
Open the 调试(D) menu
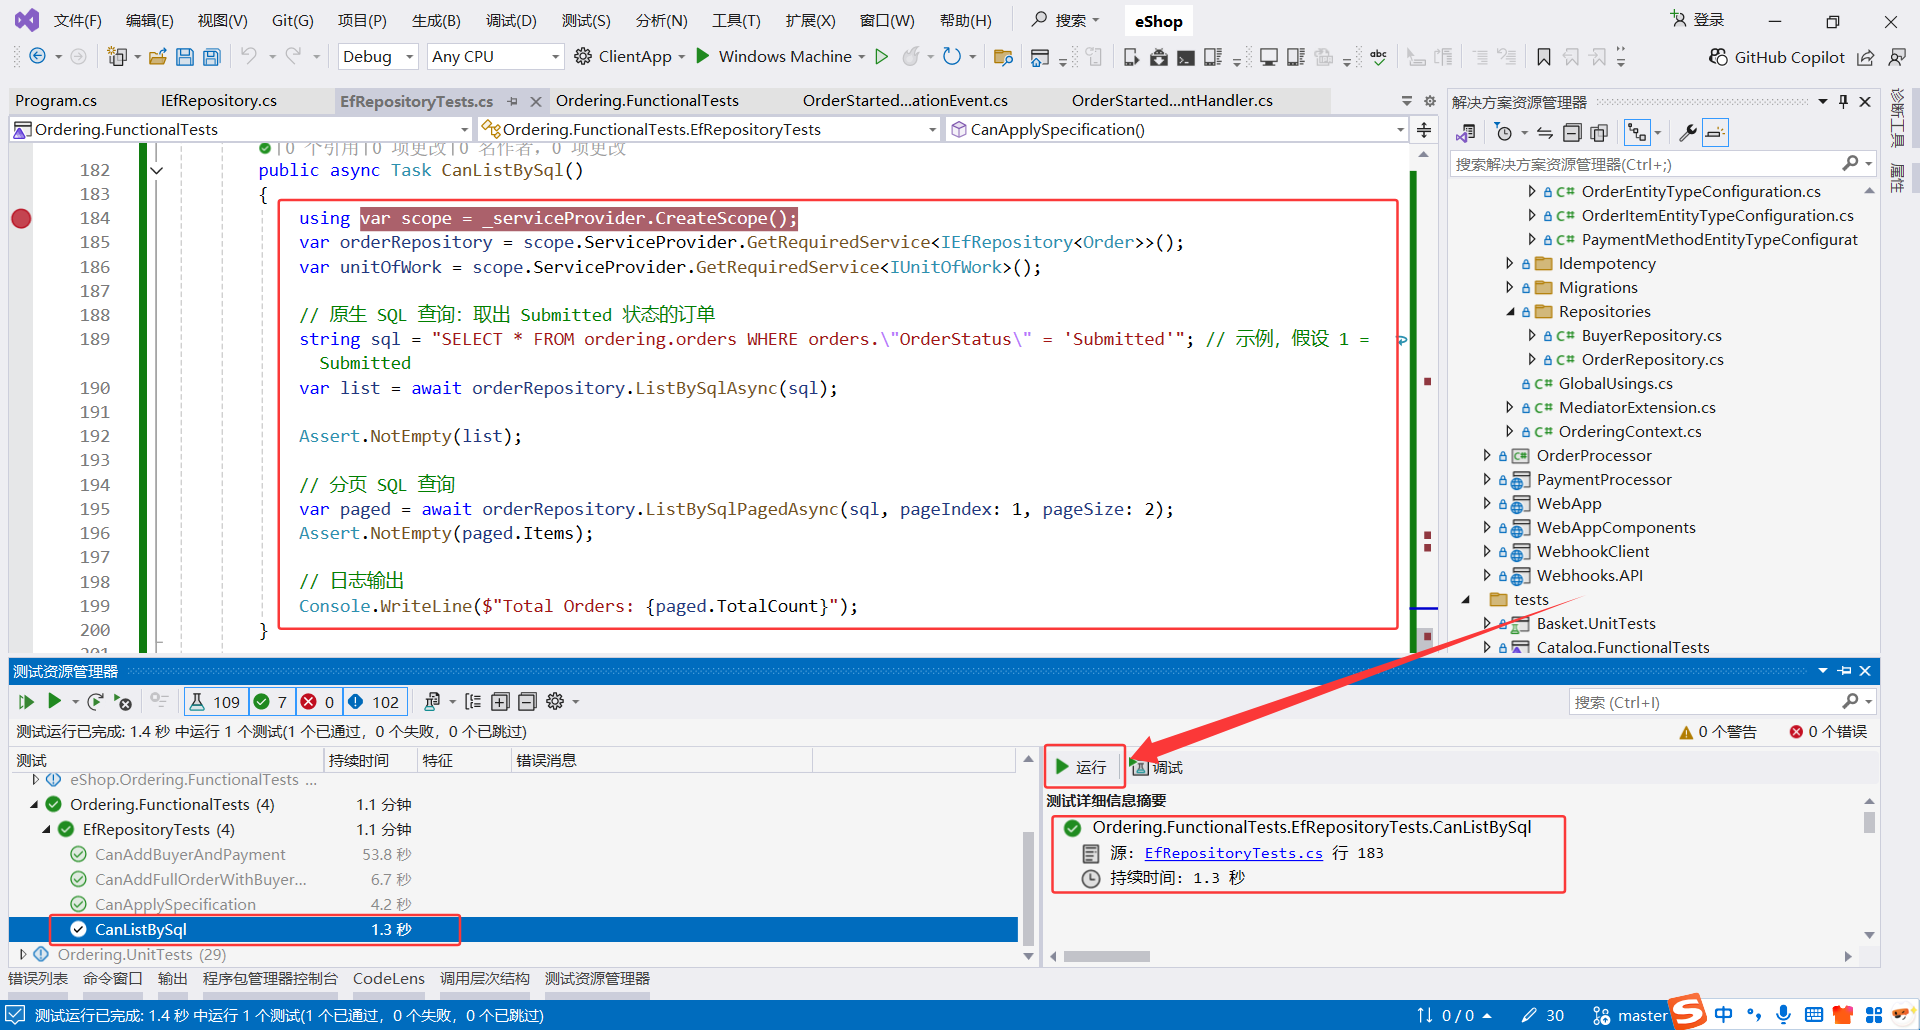coord(511,20)
